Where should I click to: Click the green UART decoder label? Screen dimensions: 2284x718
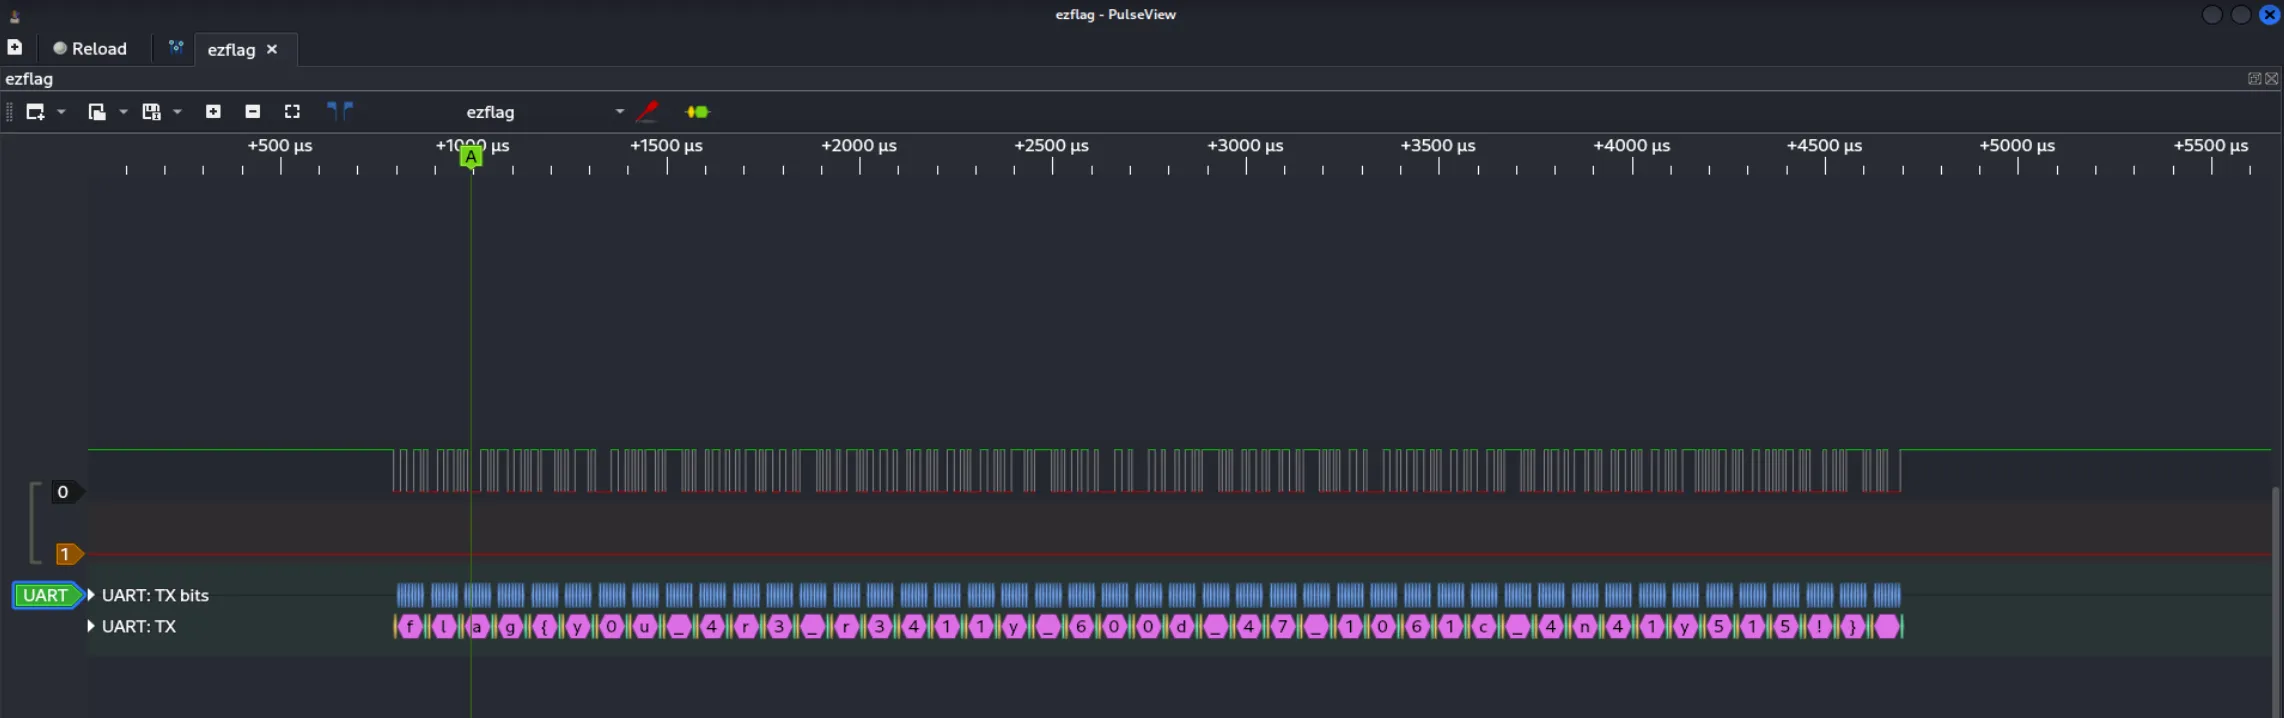point(47,596)
